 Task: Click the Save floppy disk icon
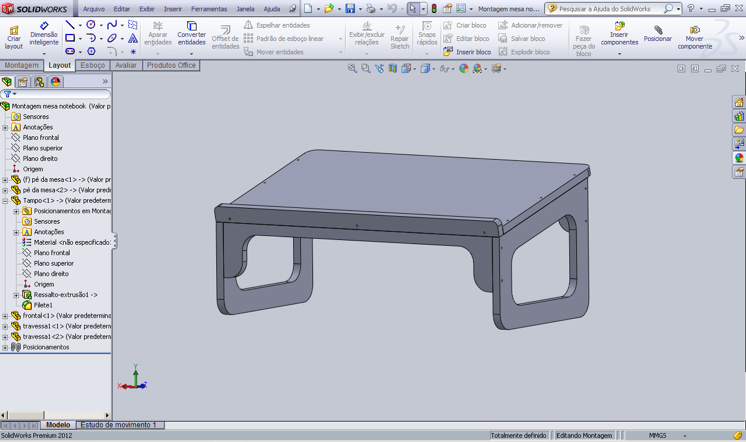350,9
